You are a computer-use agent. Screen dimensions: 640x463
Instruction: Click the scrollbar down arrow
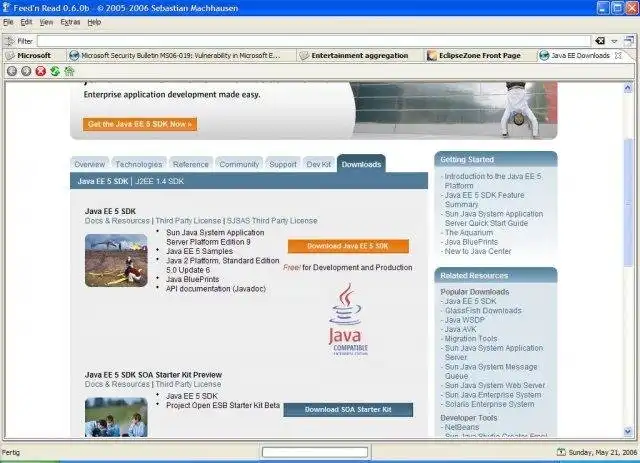coord(628,431)
